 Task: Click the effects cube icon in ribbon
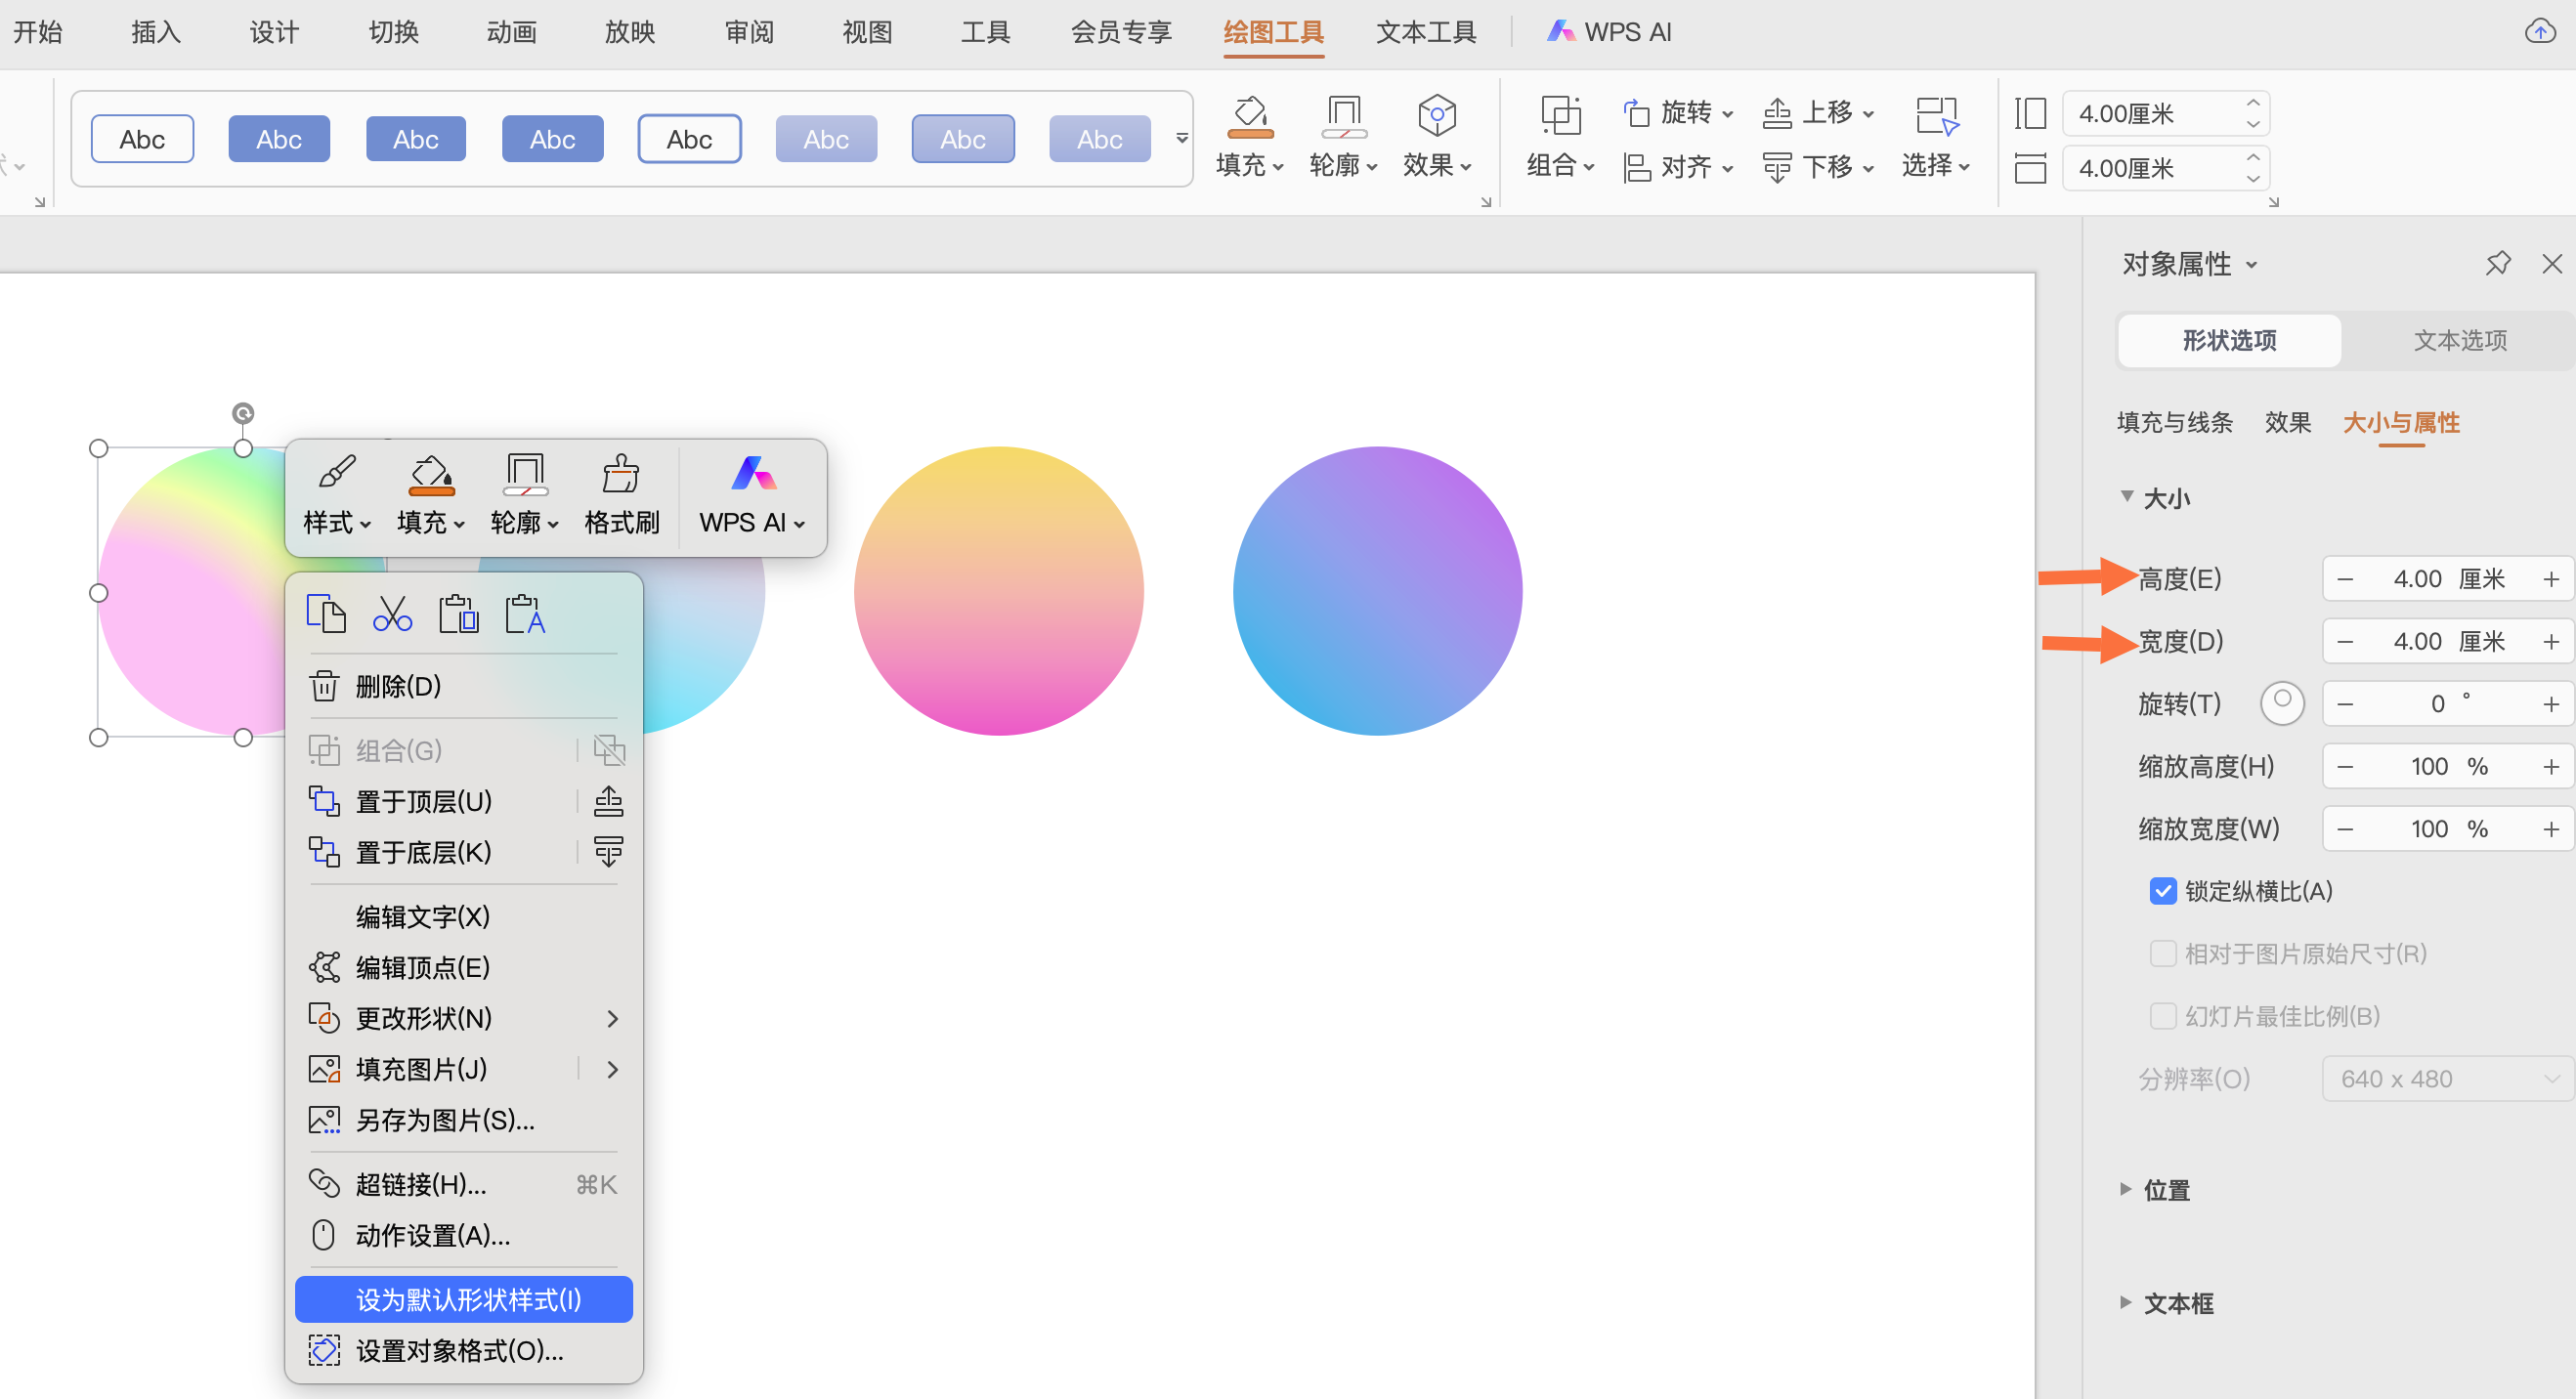[1436, 117]
